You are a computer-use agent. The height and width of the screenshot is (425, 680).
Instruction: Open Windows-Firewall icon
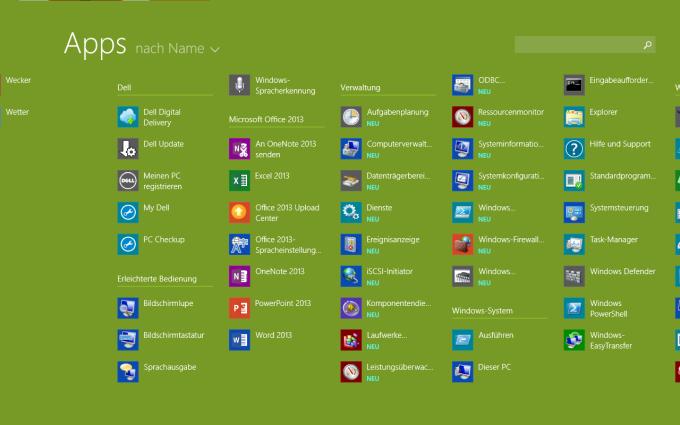click(x=462, y=245)
